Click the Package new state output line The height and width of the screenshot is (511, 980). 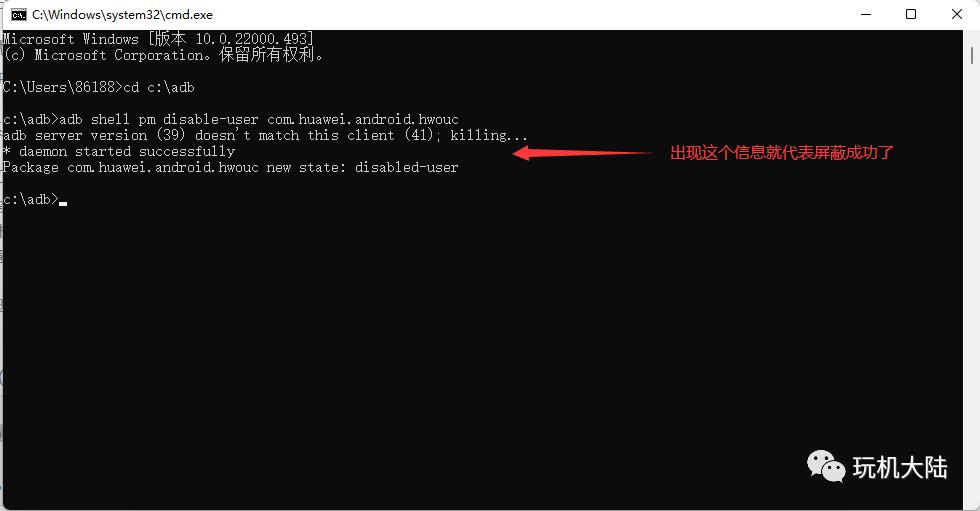coord(231,167)
